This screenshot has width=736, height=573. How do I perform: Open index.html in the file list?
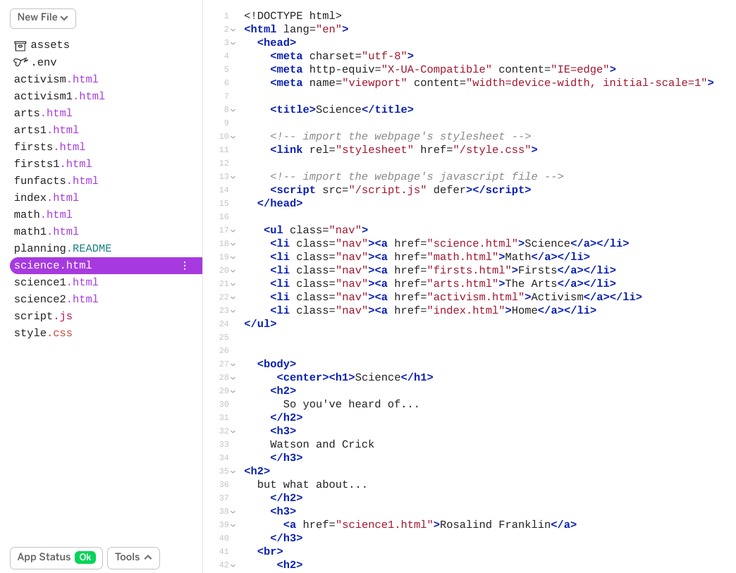[x=46, y=197]
